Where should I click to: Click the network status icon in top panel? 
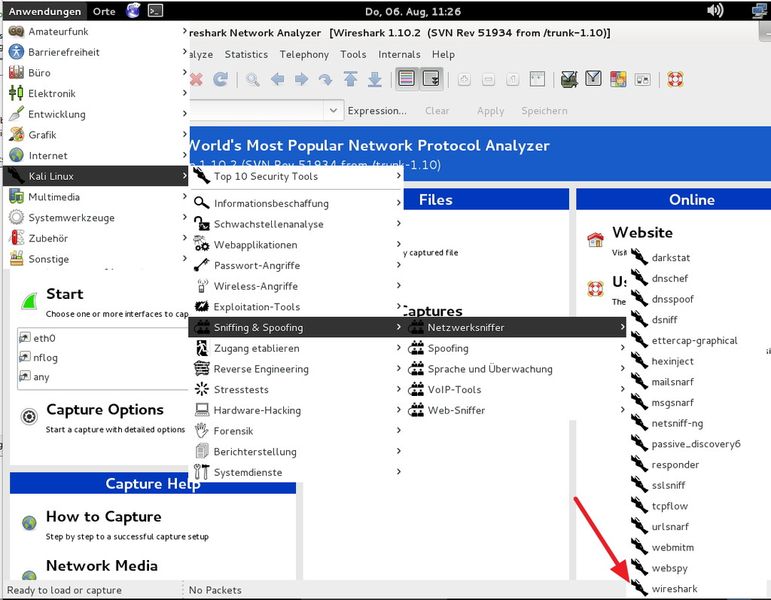click(760, 10)
